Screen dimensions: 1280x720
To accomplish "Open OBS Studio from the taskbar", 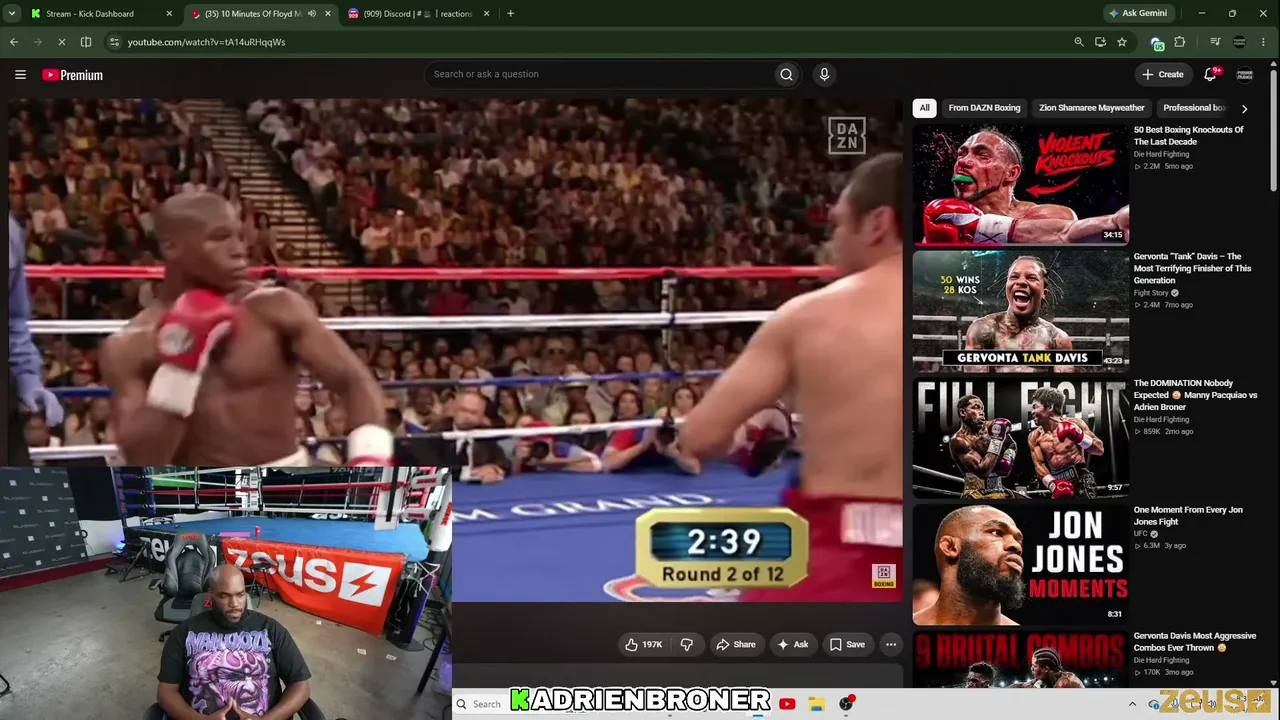I will 846,704.
